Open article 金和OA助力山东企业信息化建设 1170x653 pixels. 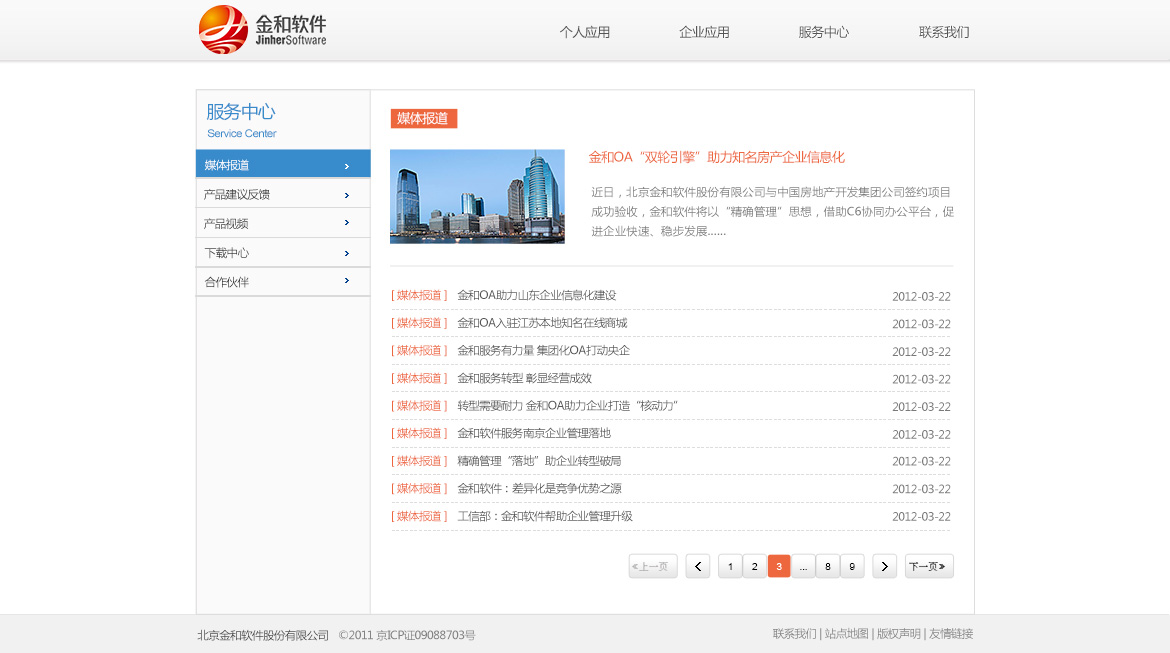pyautogui.click(x=536, y=296)
